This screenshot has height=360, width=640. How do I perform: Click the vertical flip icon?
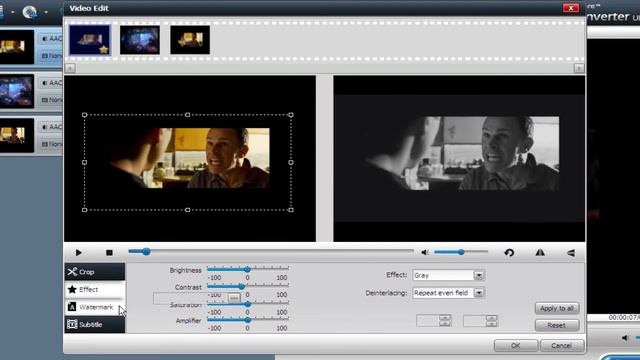point(571,253)
